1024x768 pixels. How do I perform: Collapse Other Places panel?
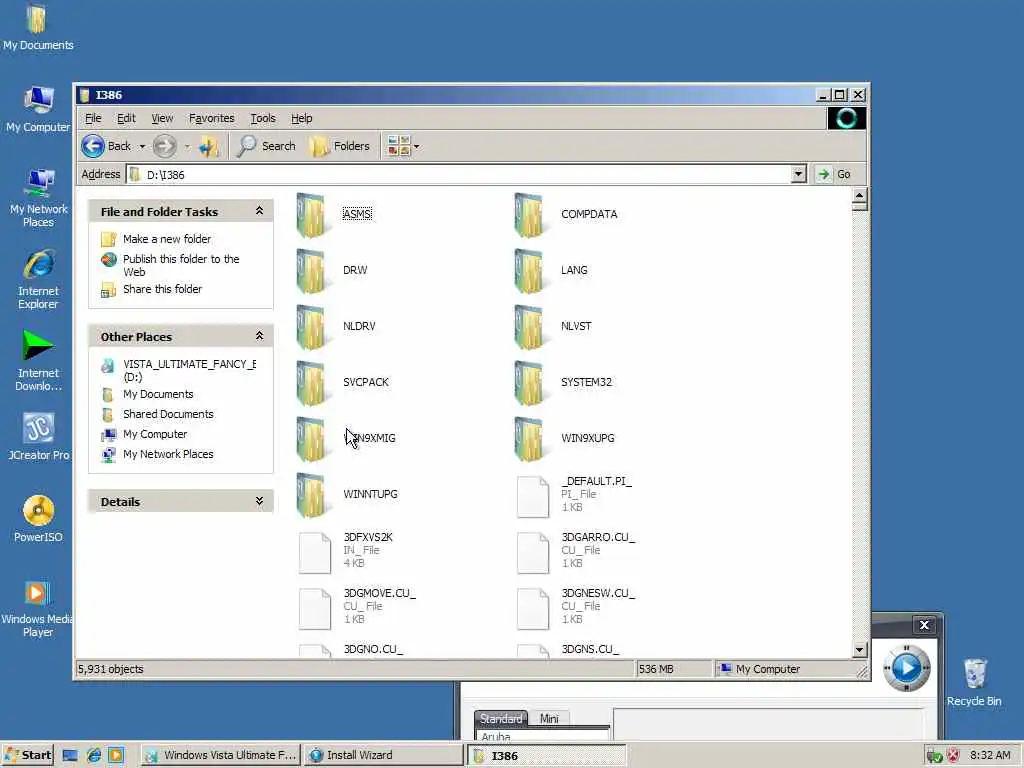(259, 336)
